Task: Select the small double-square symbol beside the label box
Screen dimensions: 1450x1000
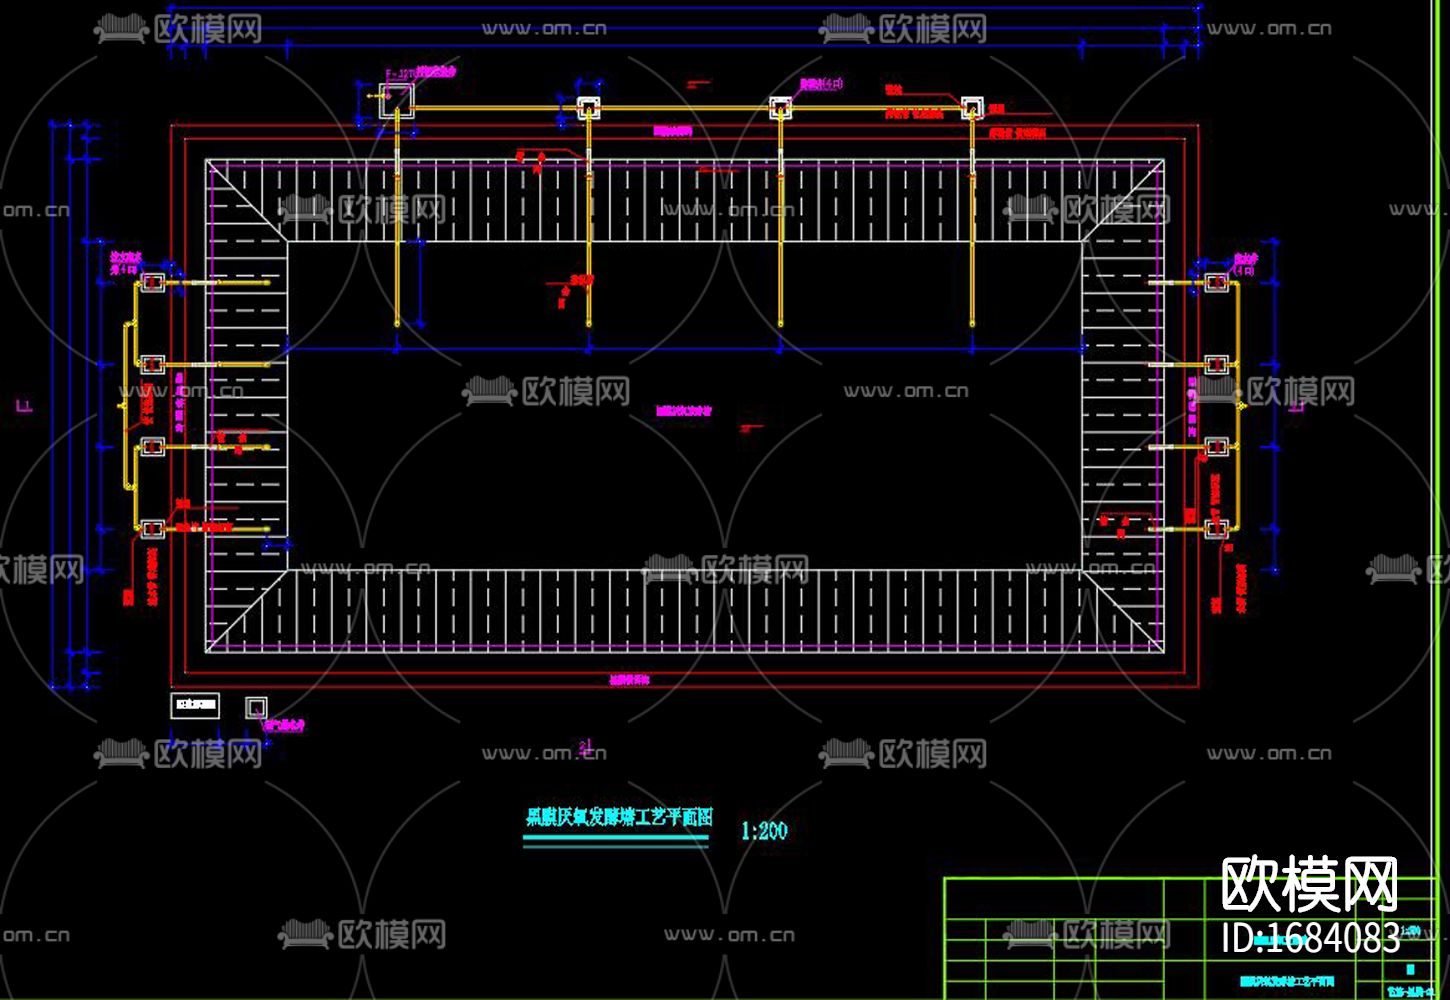Action: coord(256,708)
